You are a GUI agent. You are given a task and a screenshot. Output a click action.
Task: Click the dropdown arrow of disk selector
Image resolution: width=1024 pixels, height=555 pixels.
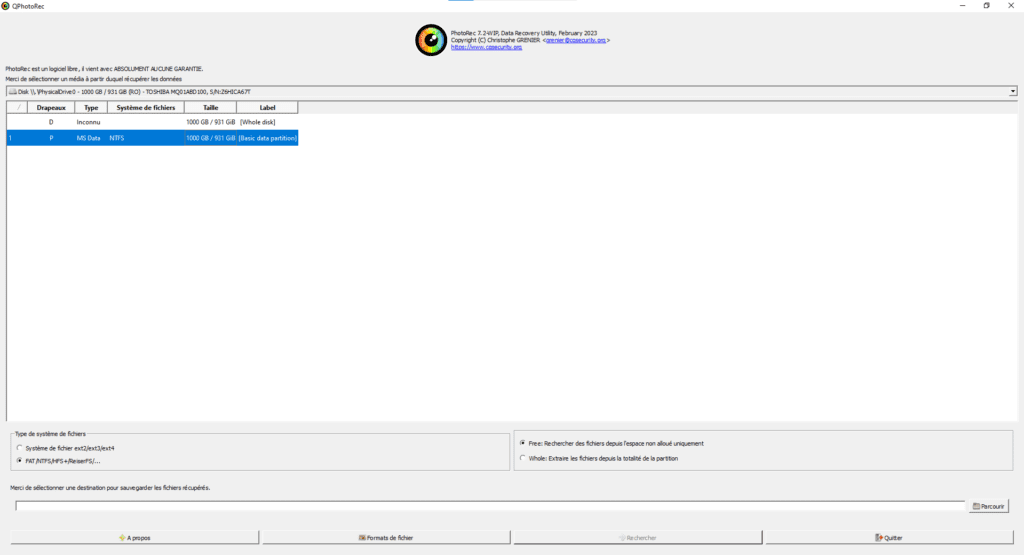point(1012,91)
